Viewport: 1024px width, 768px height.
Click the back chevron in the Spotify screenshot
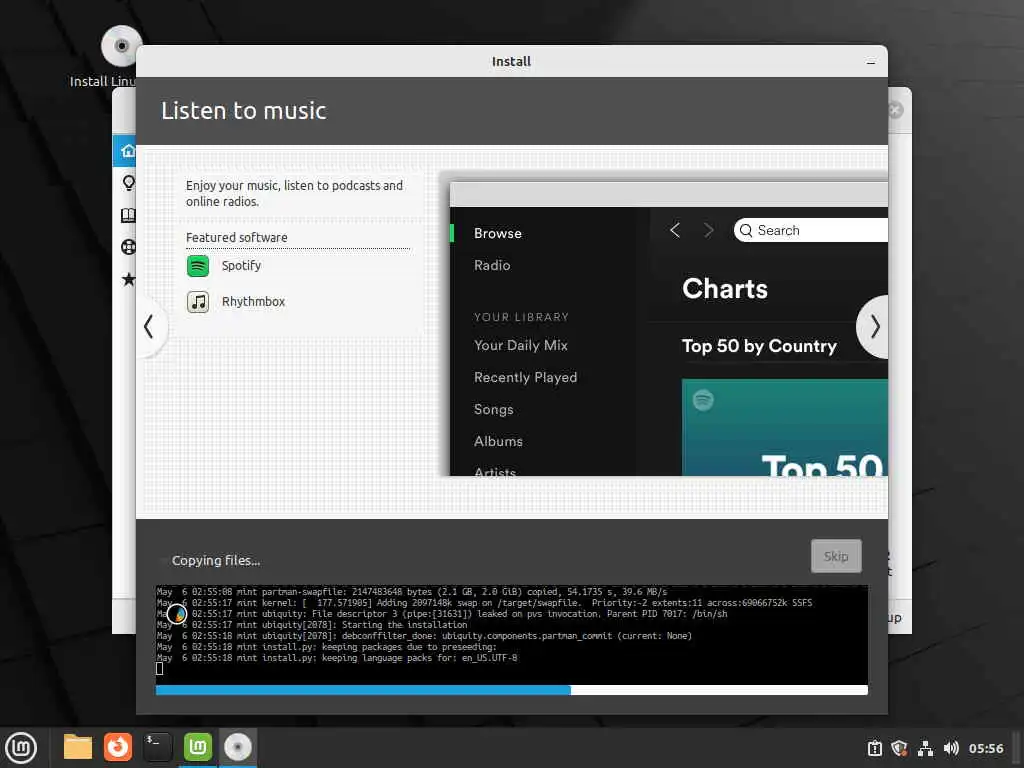(675, 230)
